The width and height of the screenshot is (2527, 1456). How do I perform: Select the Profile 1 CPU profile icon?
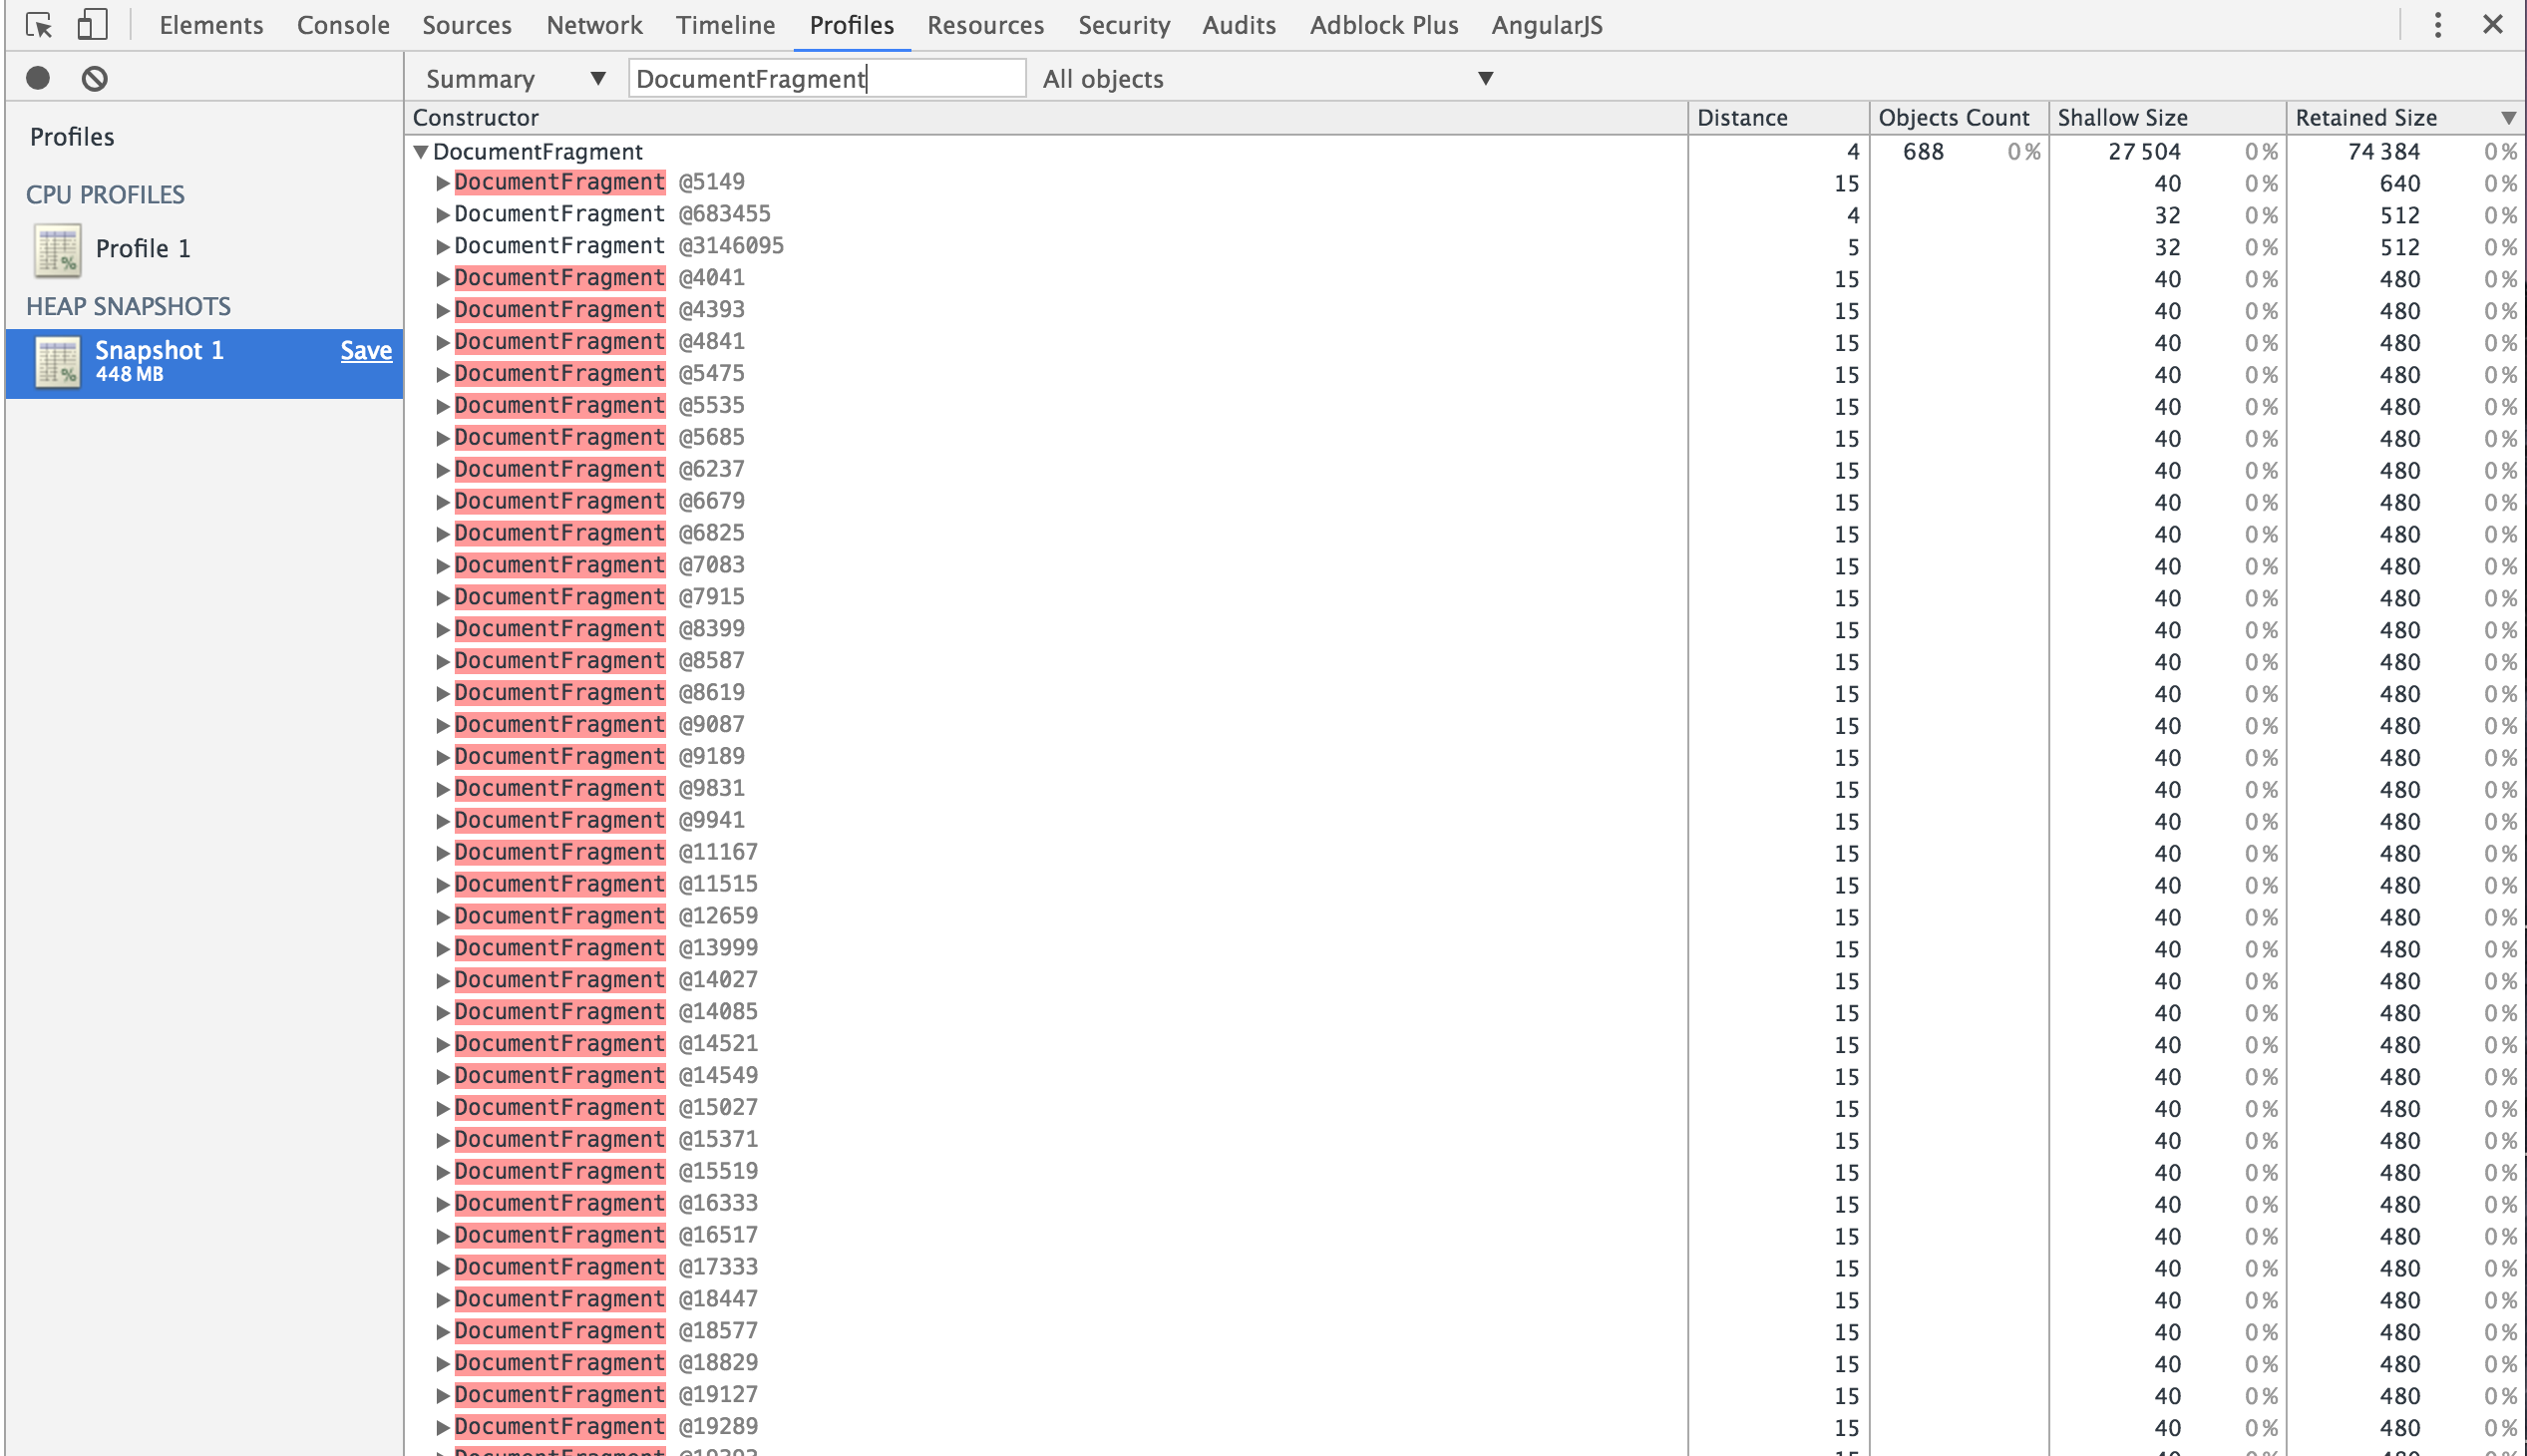click(58, 250)
